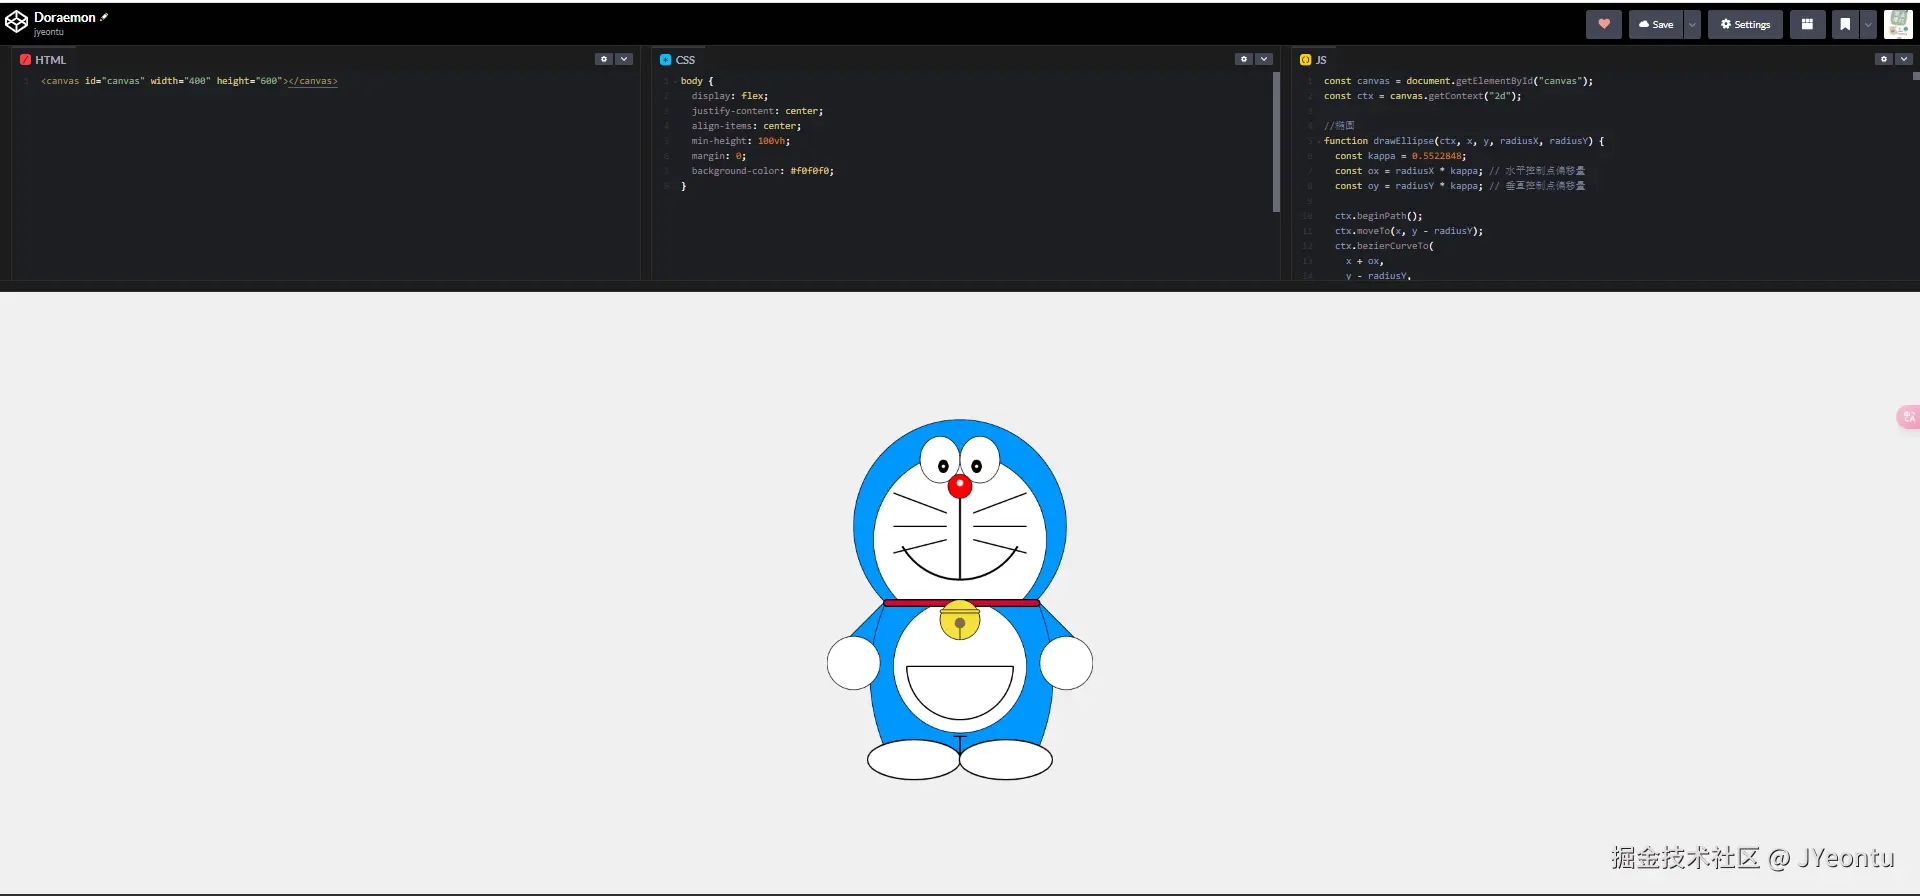Click the pink translate floating icon
The width and height of the screenshot is (1920, 896).
(1908, 417)
